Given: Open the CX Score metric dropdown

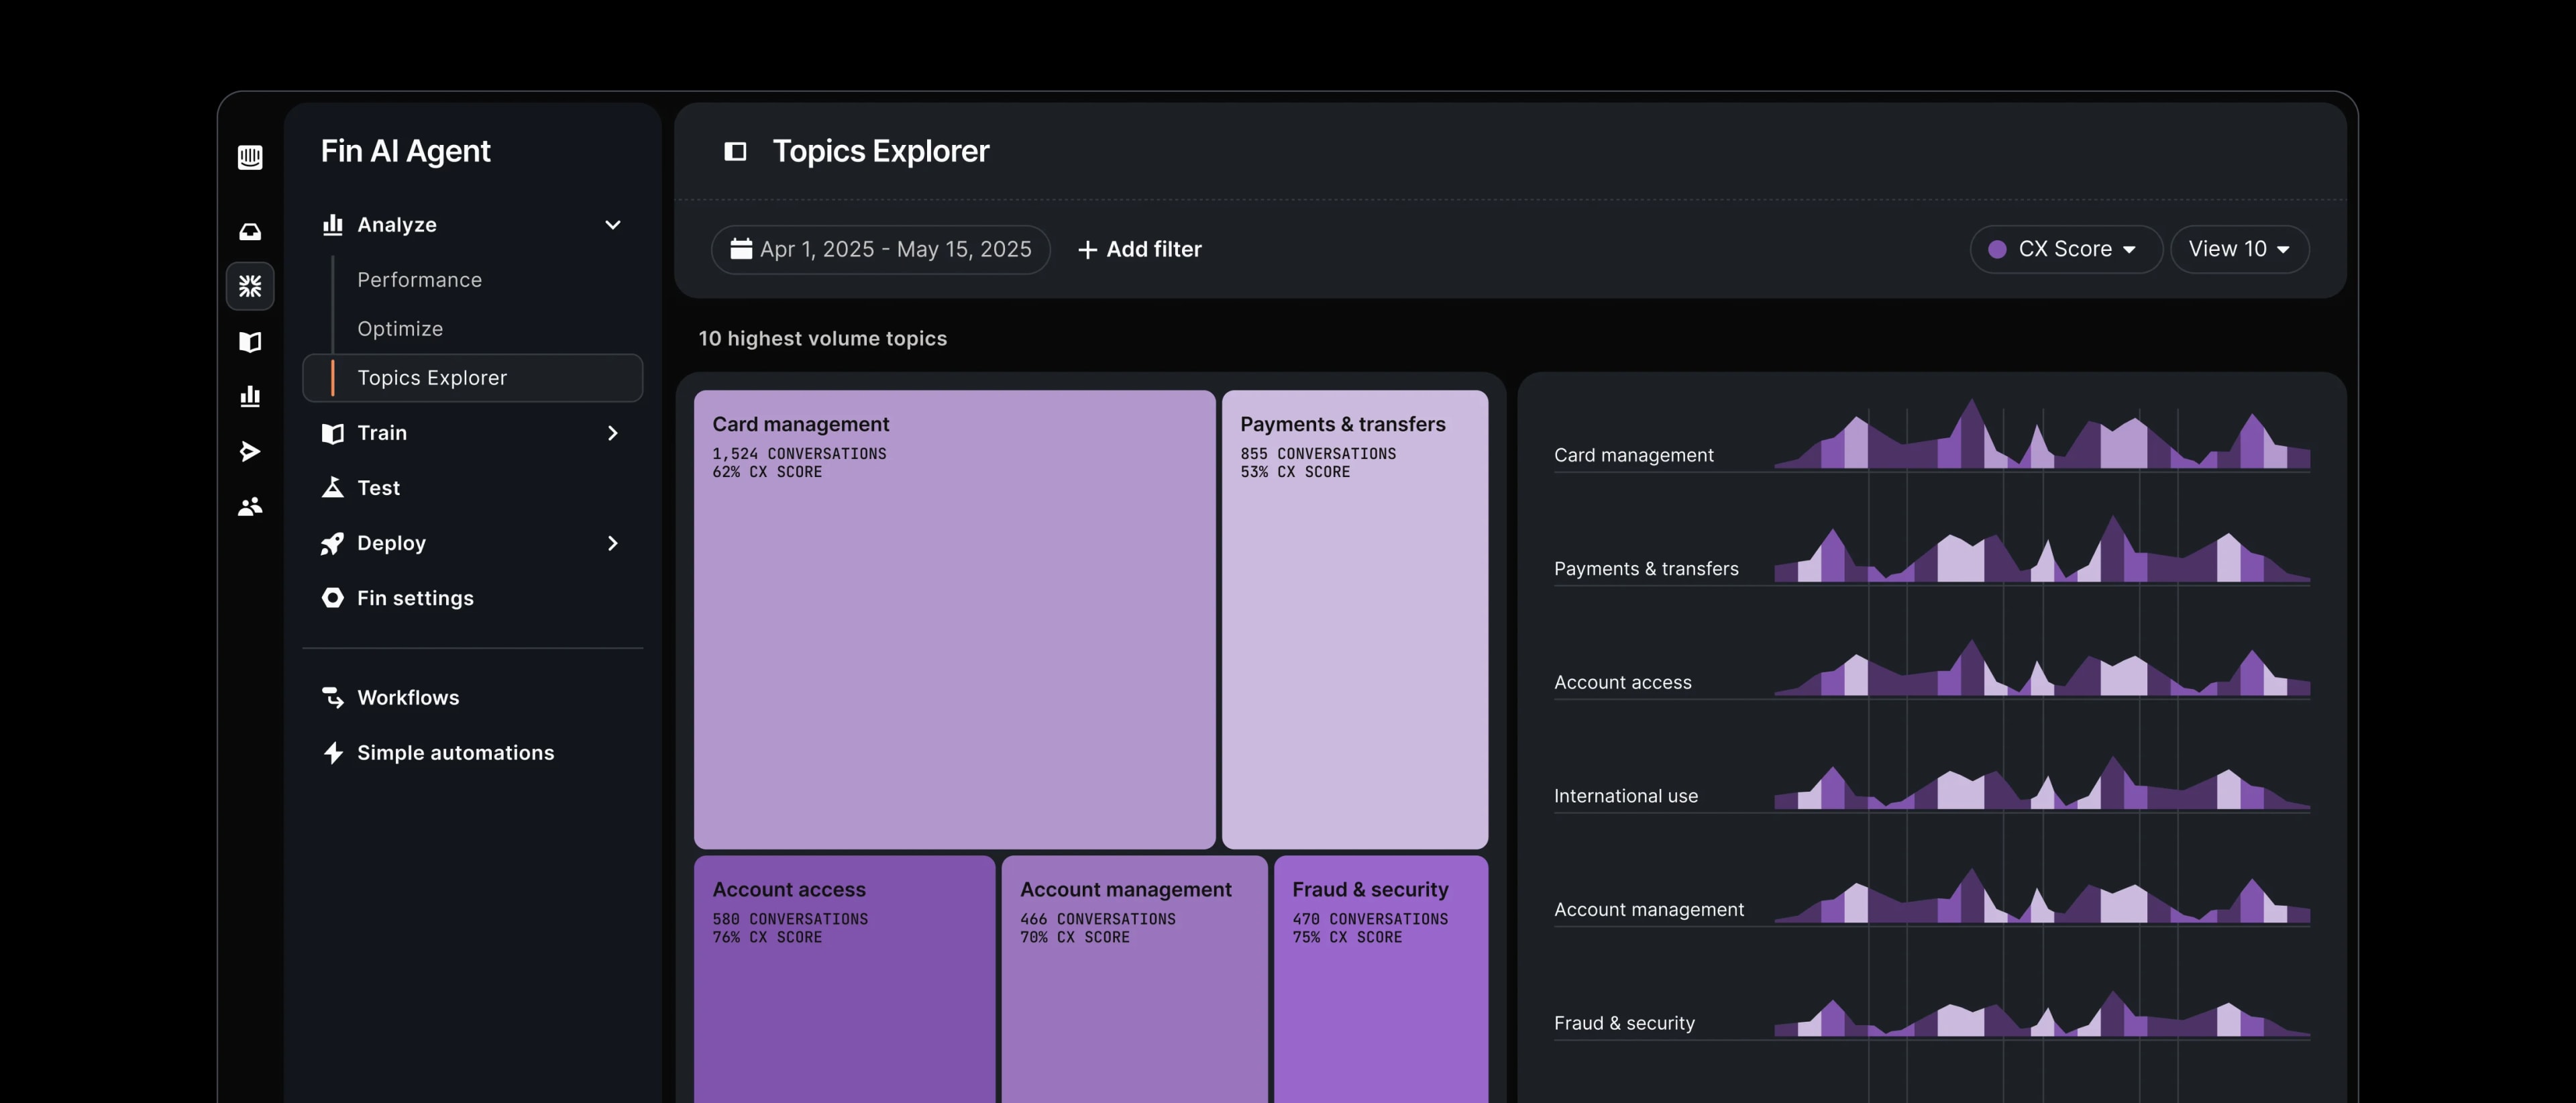Looking at the screenshot, I should (x=2065, y=249).
